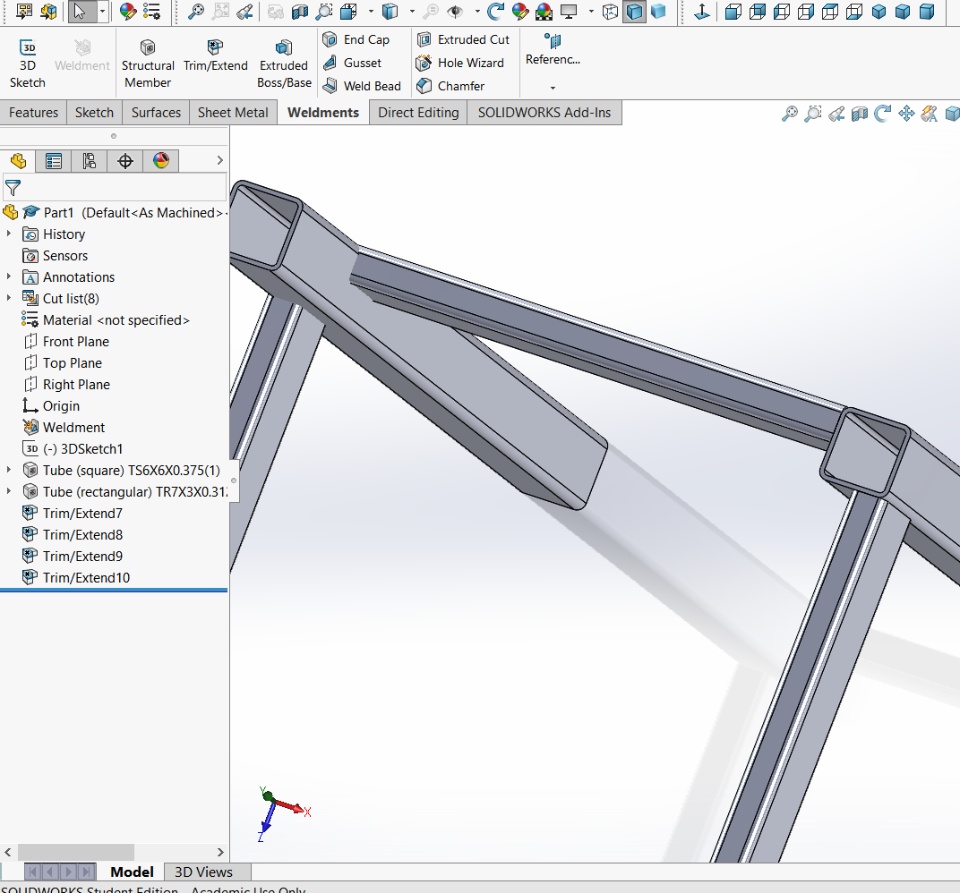Click the FeatureManager filter funnel icon

(x=13, y=187)
